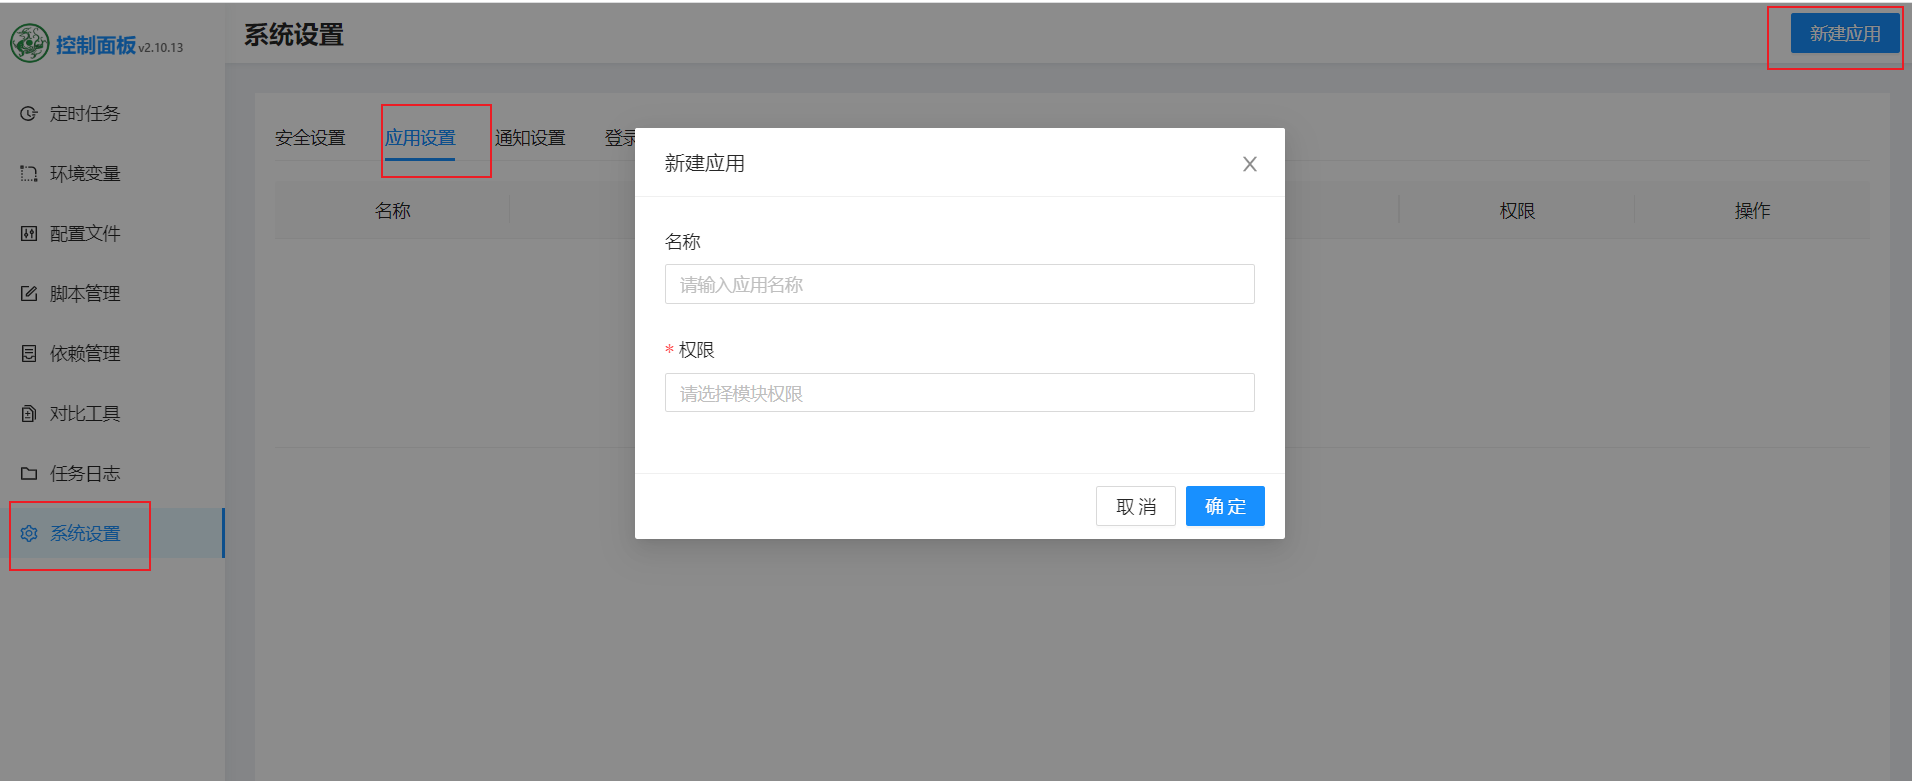Click the control panel logo icon
Image resolution: width=1912 pixels, height=781 pixels.
[x=30, y=44]
